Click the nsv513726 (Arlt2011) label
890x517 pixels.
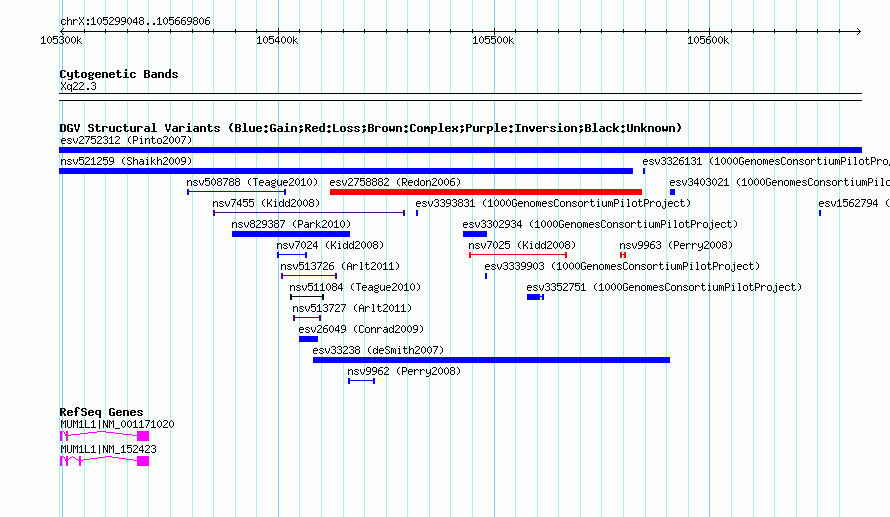coord(340,266)
